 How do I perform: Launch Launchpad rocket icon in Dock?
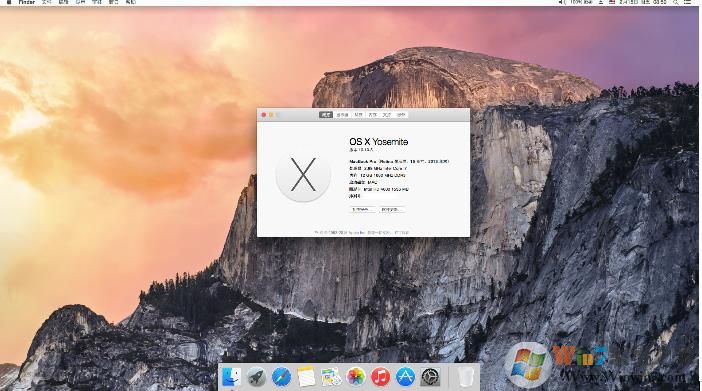pos(257,377)
